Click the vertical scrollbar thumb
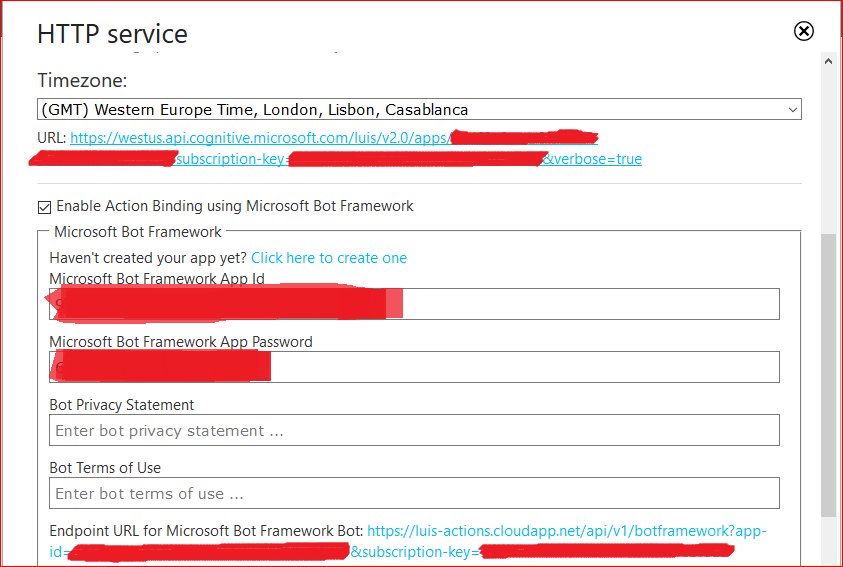The height and width of the screenshot is (567, 843). tap(828, 375)
